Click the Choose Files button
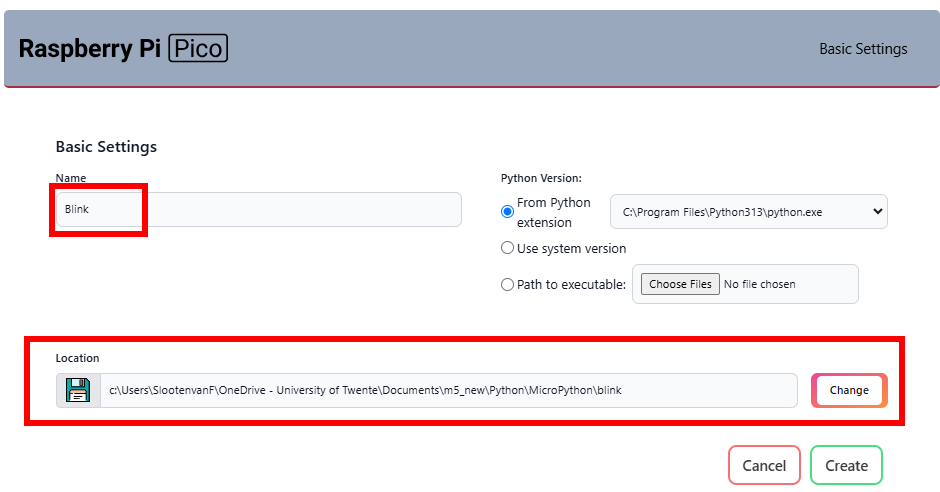The image size is (940, 492). coord(680,284)
